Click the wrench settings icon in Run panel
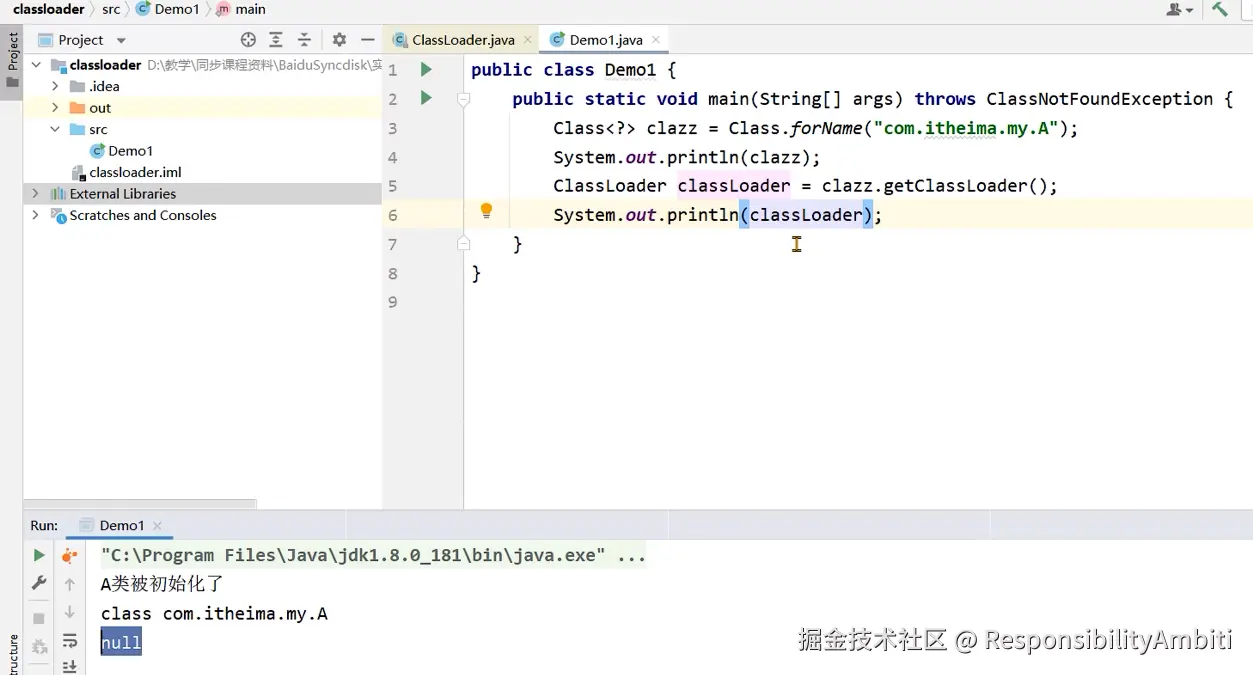This screenshot has width=1253, height=675. pyautogui.click(x=39, y=583)
